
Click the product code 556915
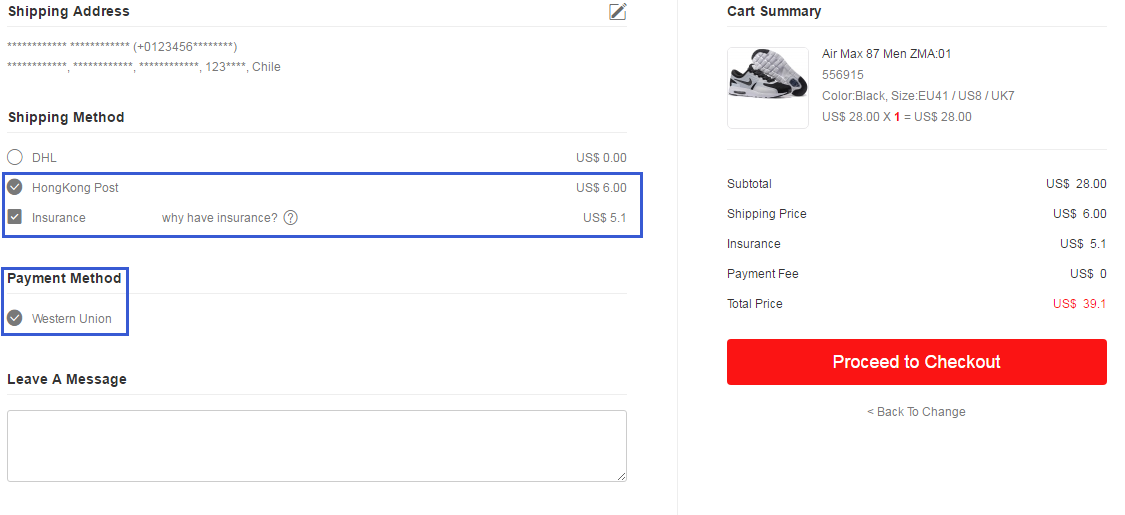click(843, 75)
